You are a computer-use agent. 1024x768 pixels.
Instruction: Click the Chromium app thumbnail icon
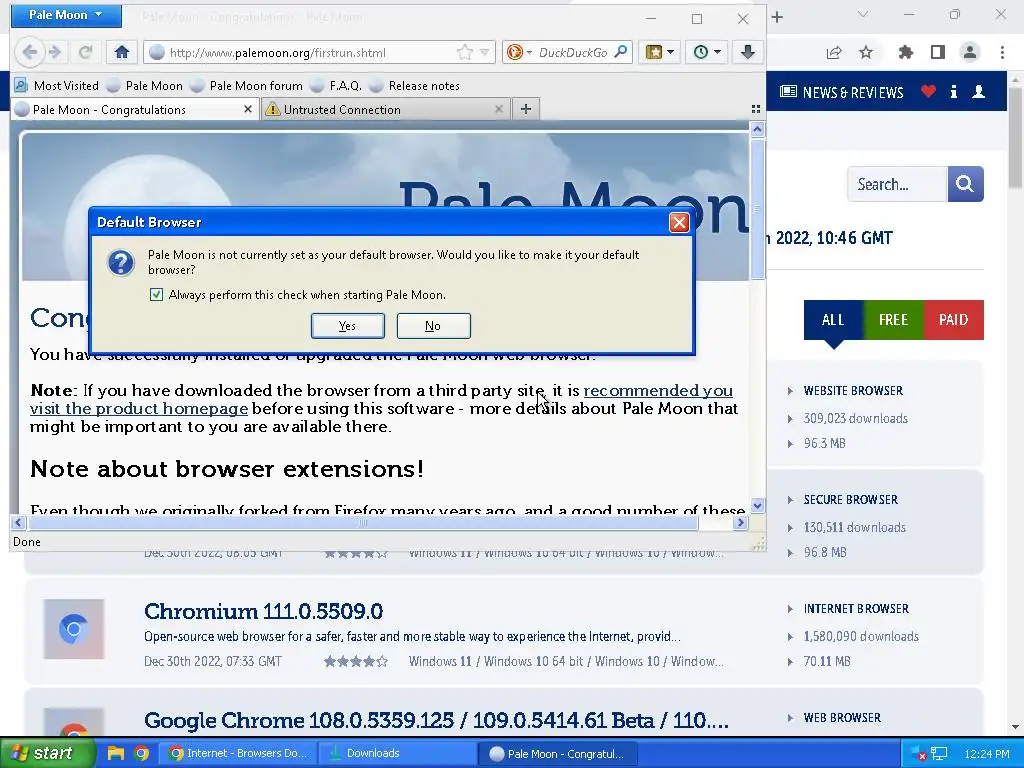74,629
